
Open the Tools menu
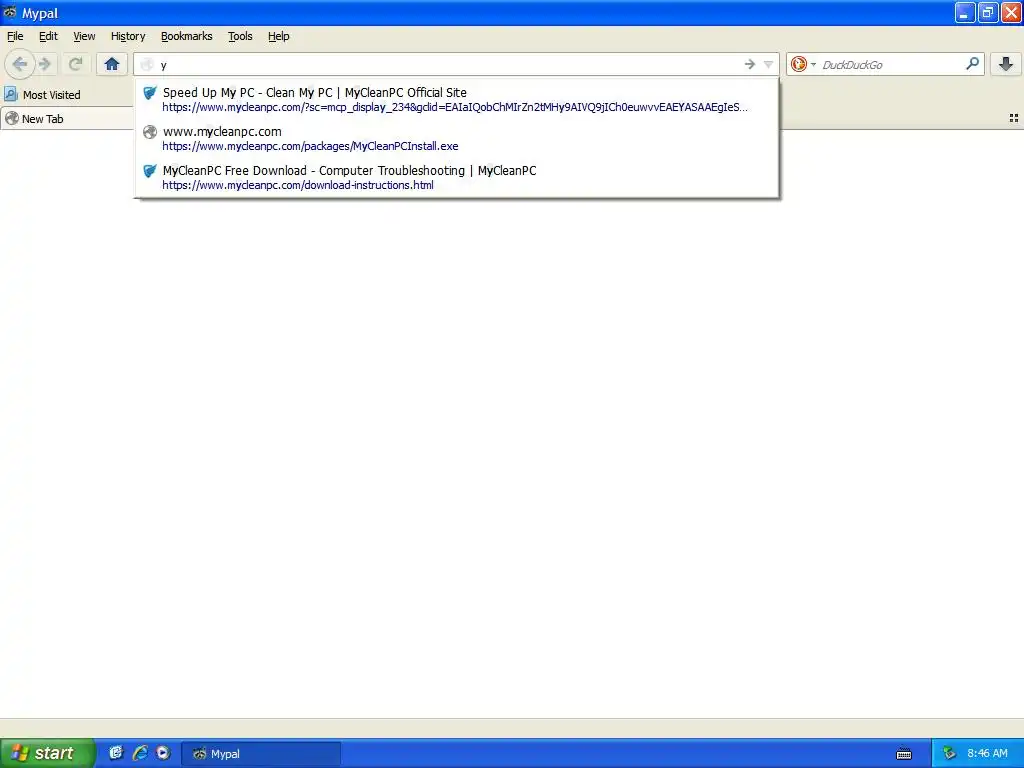[240, 36]
